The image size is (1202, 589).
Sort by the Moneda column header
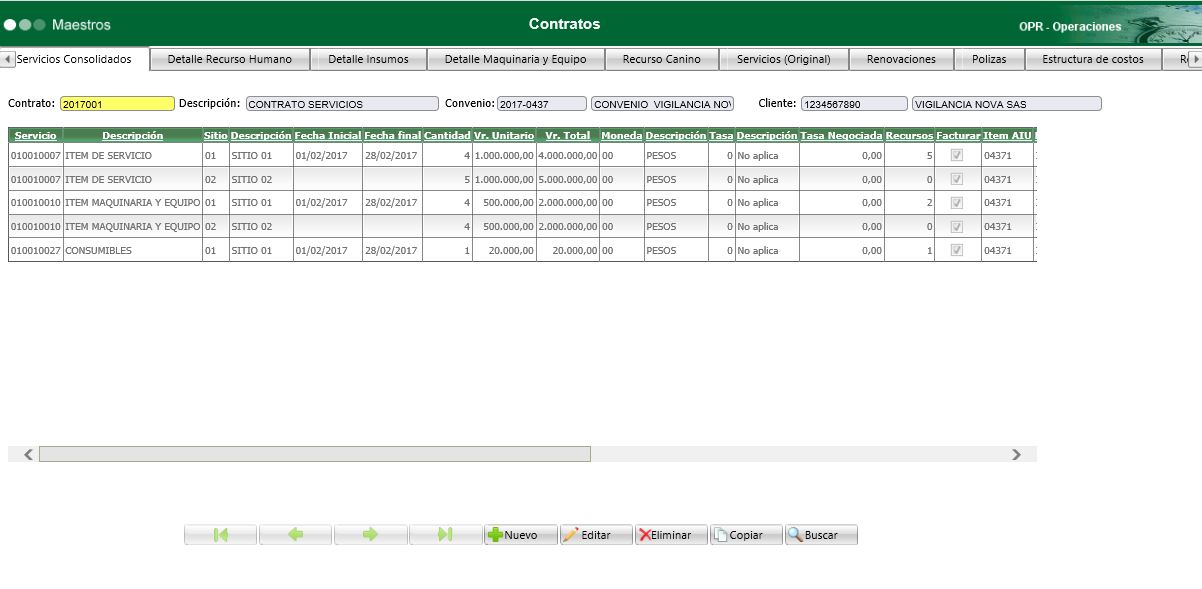[621, 135]
